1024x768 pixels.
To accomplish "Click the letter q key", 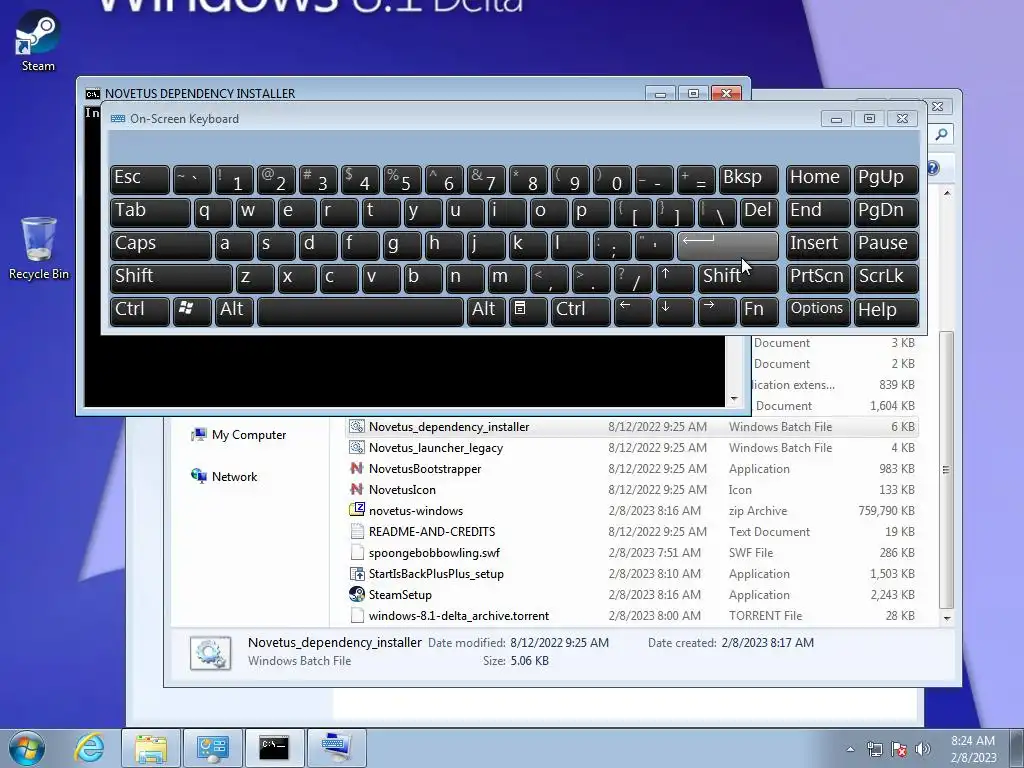I will [x=213, y=212].
